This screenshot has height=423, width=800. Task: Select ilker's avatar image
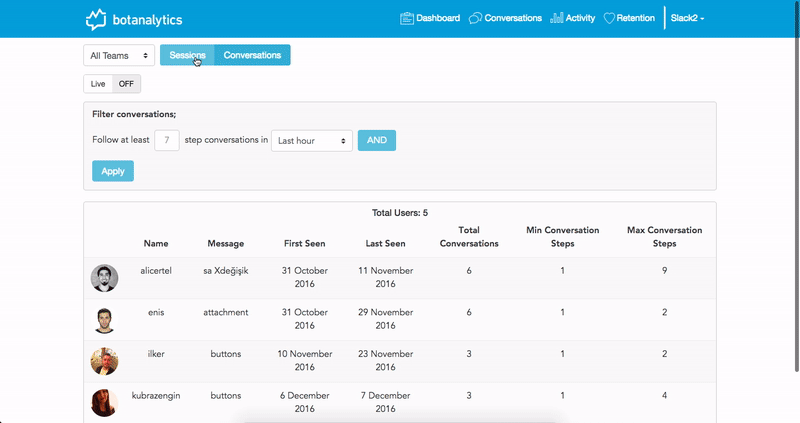105,361
